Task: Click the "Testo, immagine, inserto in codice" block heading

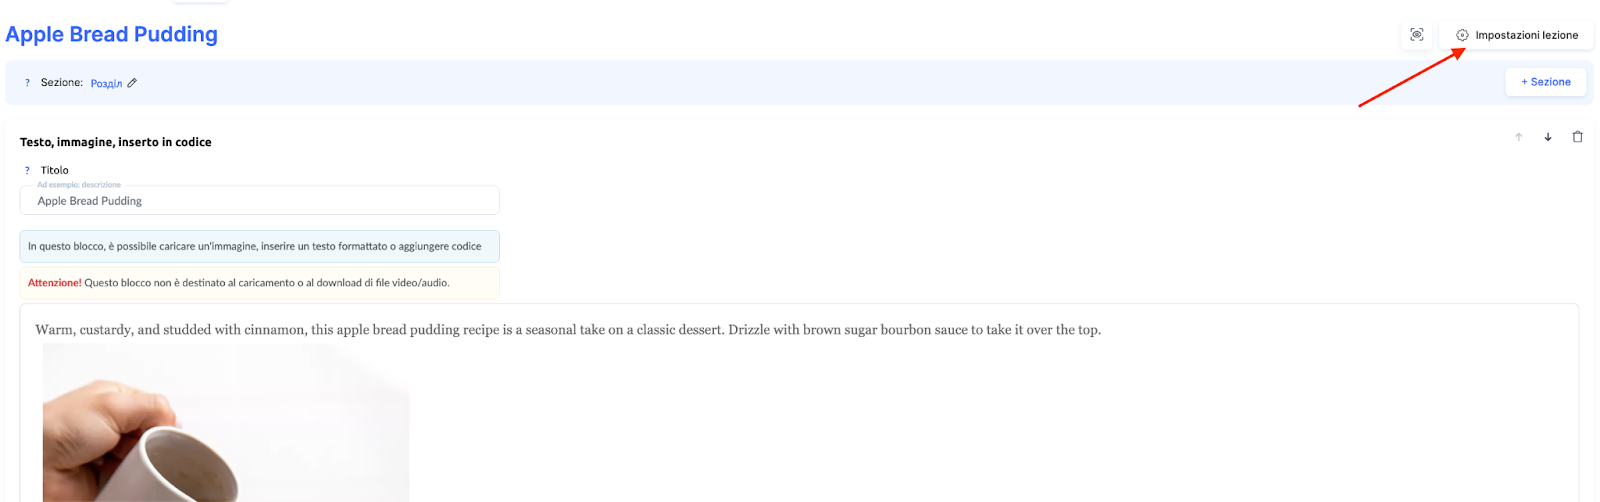Action: click(116, 142)
